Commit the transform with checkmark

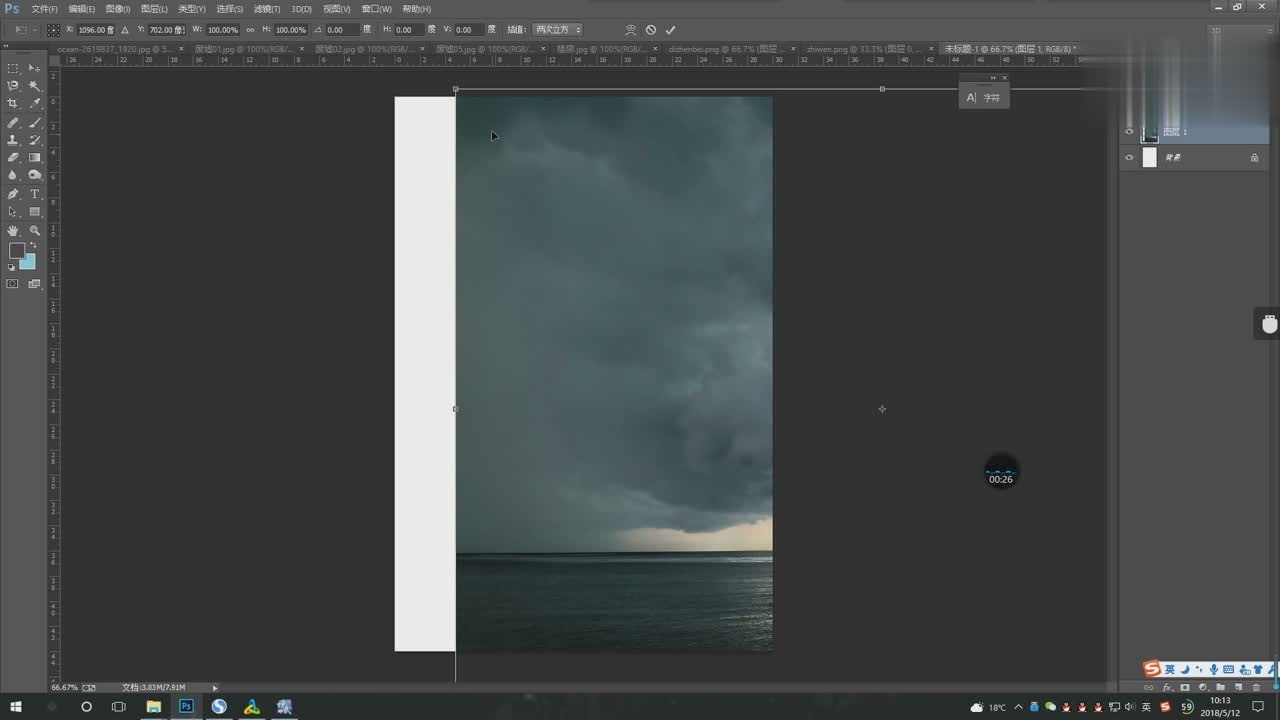[x=670, y=30]
